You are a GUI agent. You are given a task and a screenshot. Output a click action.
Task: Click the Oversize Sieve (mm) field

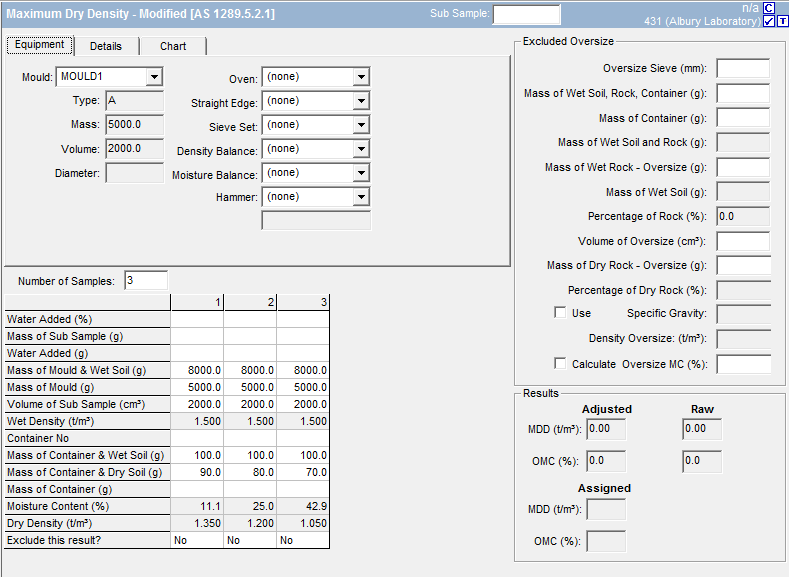coord(743,68)
